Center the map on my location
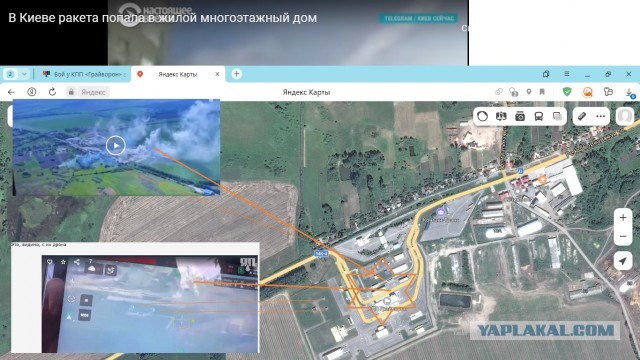 click(623, 261)
